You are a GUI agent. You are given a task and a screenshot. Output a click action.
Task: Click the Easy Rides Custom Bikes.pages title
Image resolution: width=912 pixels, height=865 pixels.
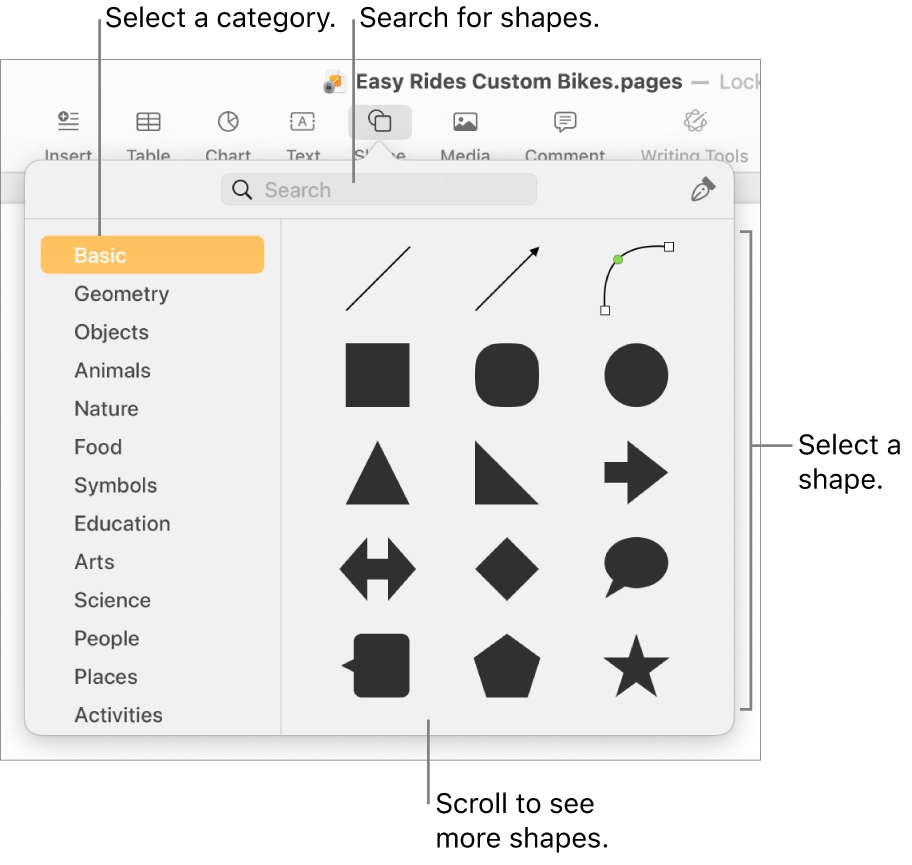click(519, 81)
